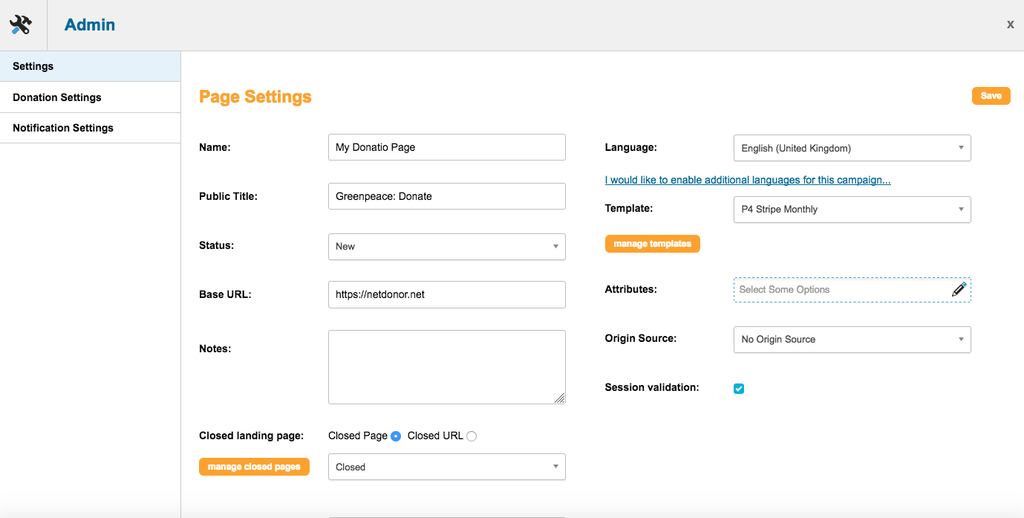Click the manage closed pages button
The width and height of the screenshot is (1024, 518).
pyautogui.click(x=254, y=467)
